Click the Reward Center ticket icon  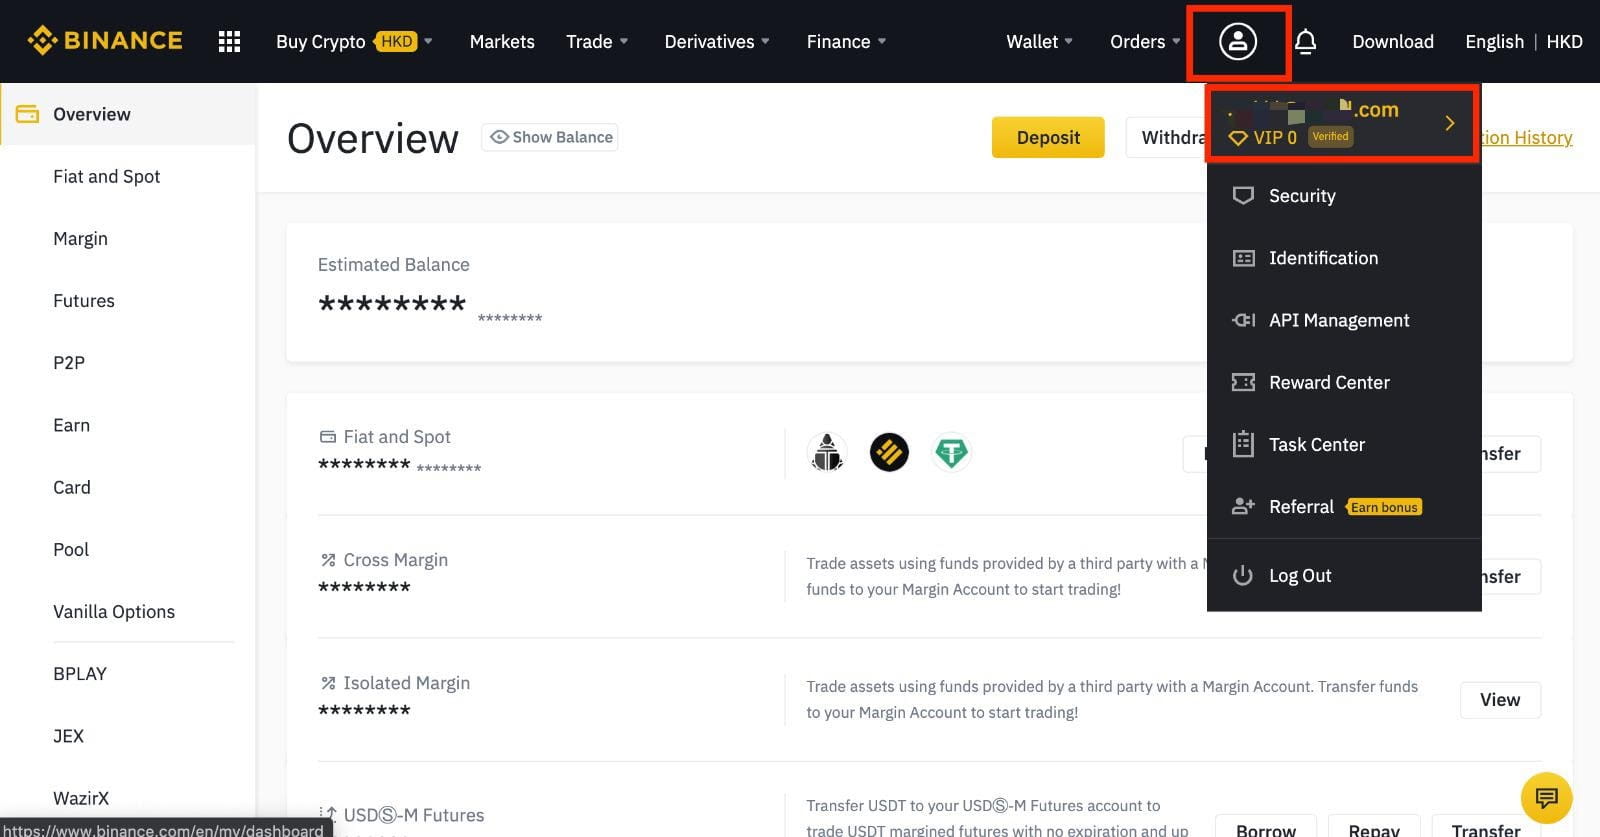pyautogui.click(x=1243, y=382)
